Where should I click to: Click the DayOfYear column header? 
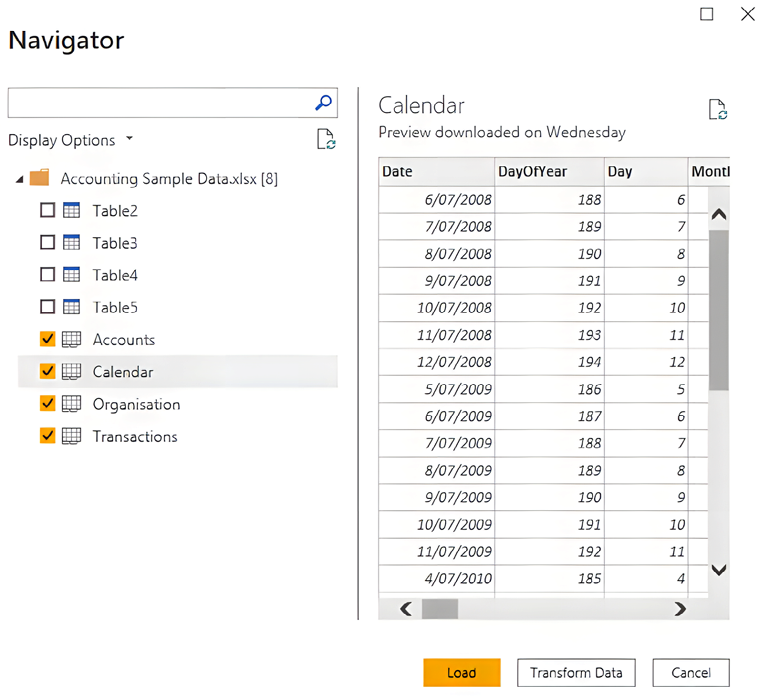pos(548,172)
